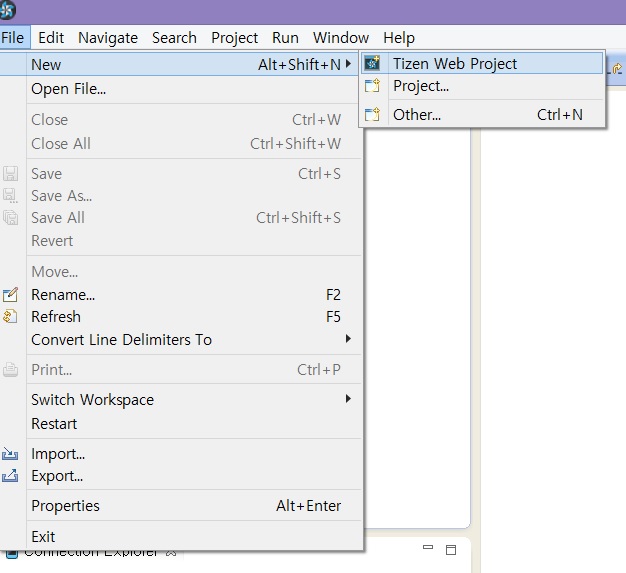Open the Navigate menu
The image size is (626, 573).
coord(108,38)
